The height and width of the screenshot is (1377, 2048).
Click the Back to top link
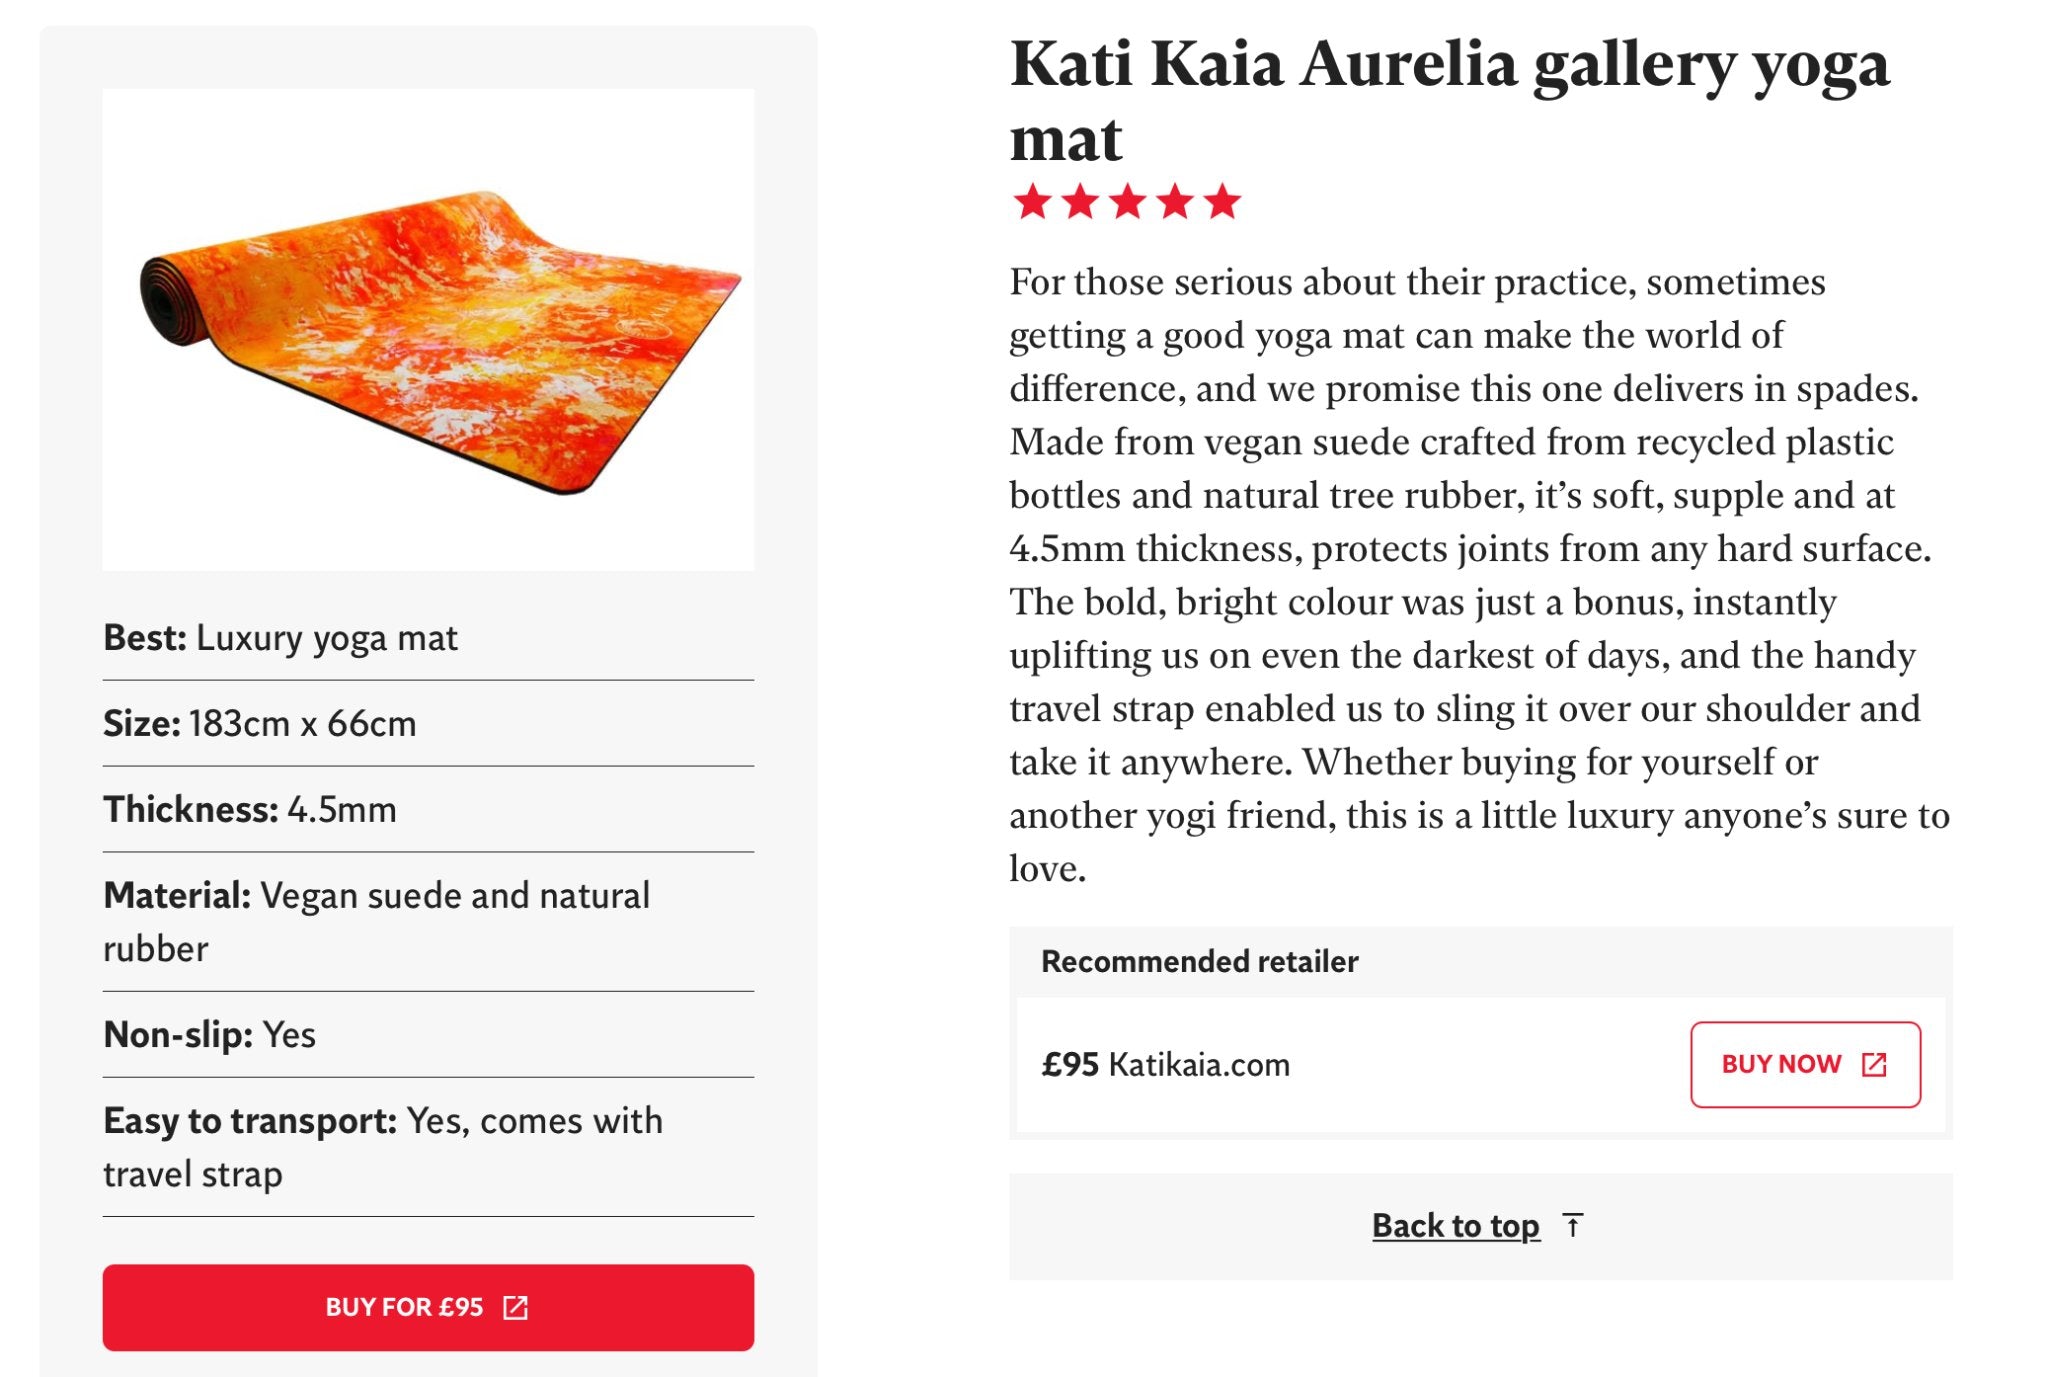[1455, 1226]
